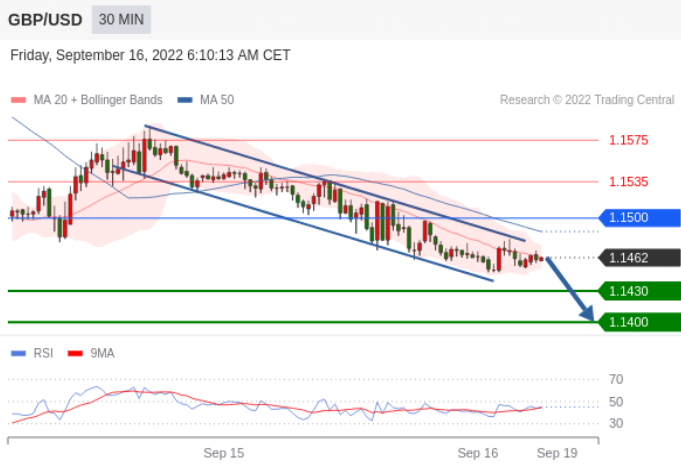Click the blue RSI legend swatch
Viewport: 681px width, 468px height.
18,353
